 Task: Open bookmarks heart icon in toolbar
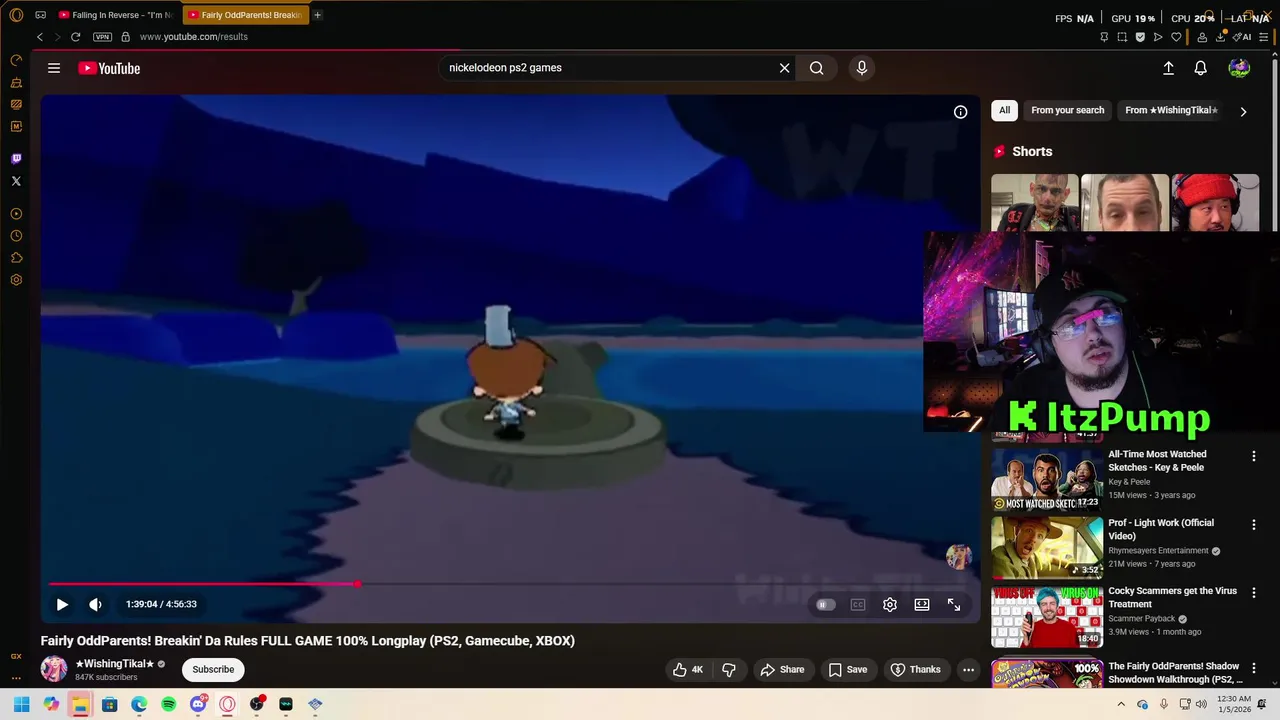click(1176, 37)
